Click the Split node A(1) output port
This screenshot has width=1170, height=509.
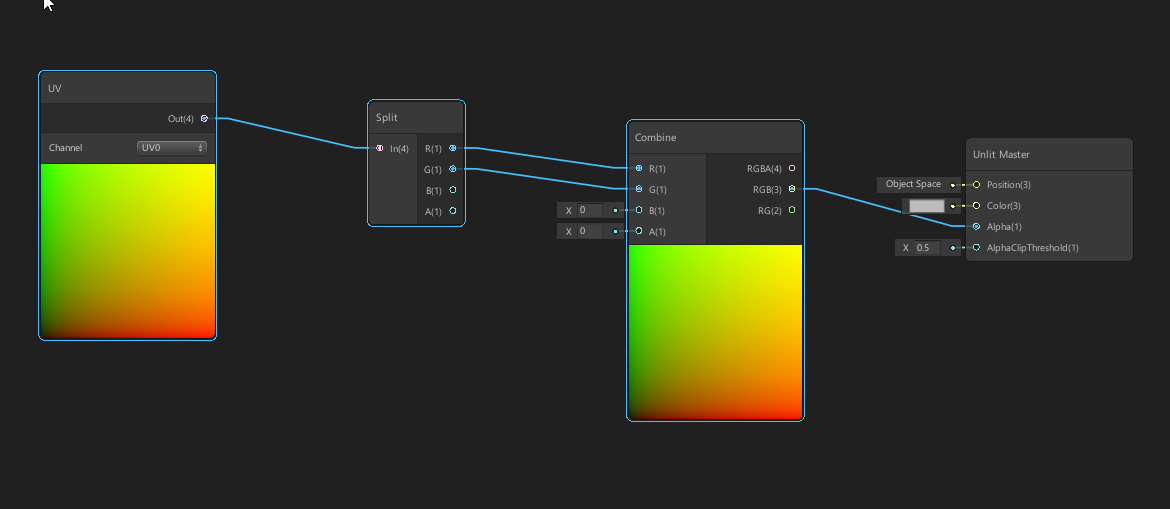(453, 211)
